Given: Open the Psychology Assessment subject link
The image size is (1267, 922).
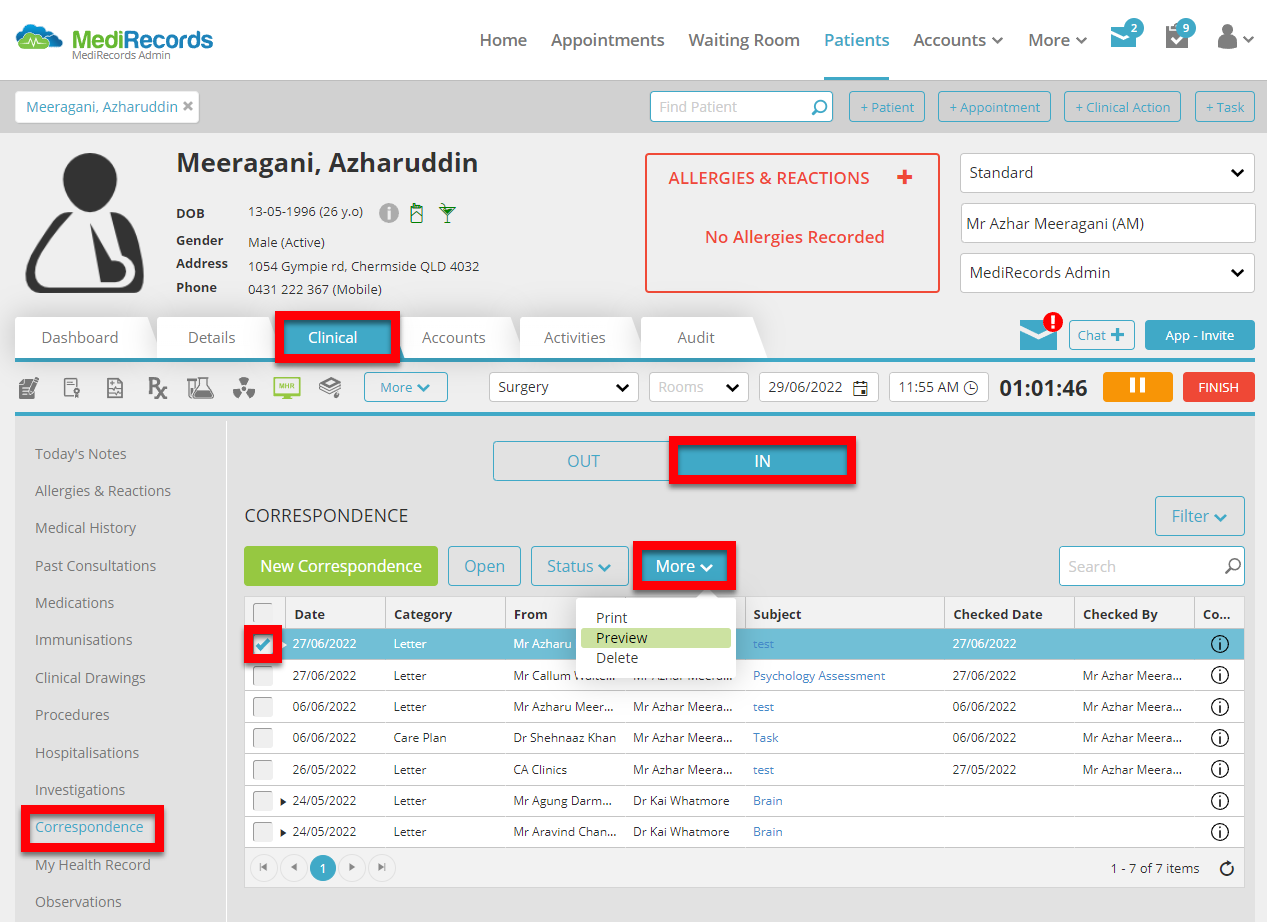Looking at the screenshot, I should click(x=819, y=676).
